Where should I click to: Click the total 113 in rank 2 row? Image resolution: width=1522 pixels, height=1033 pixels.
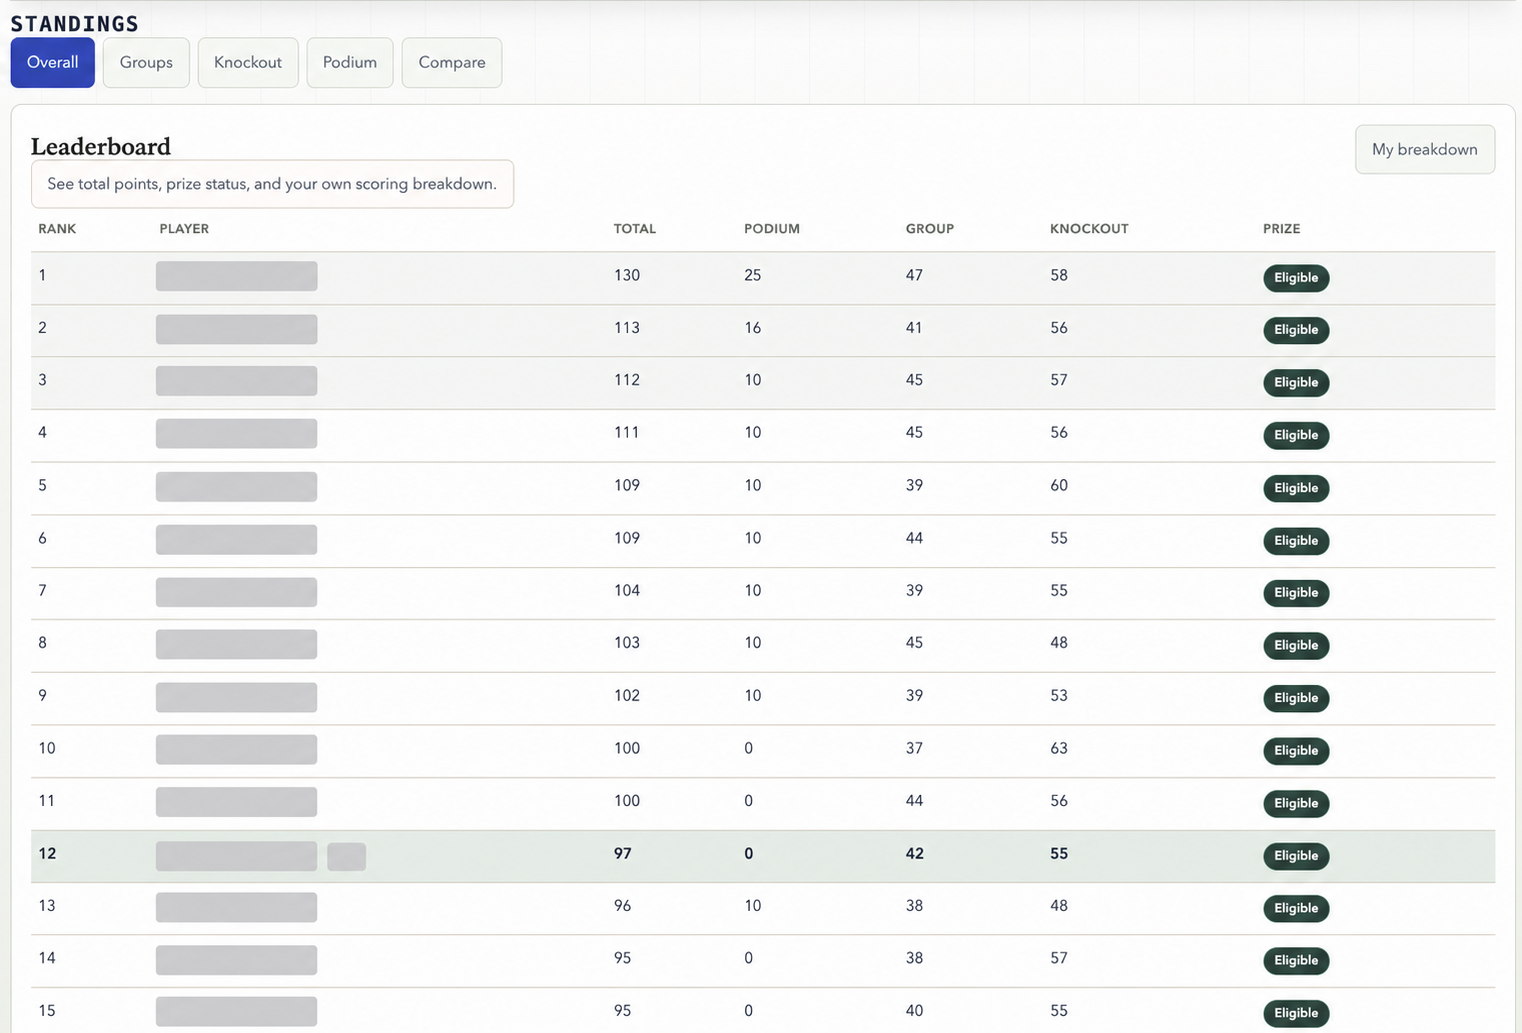[x=627, y=328]
